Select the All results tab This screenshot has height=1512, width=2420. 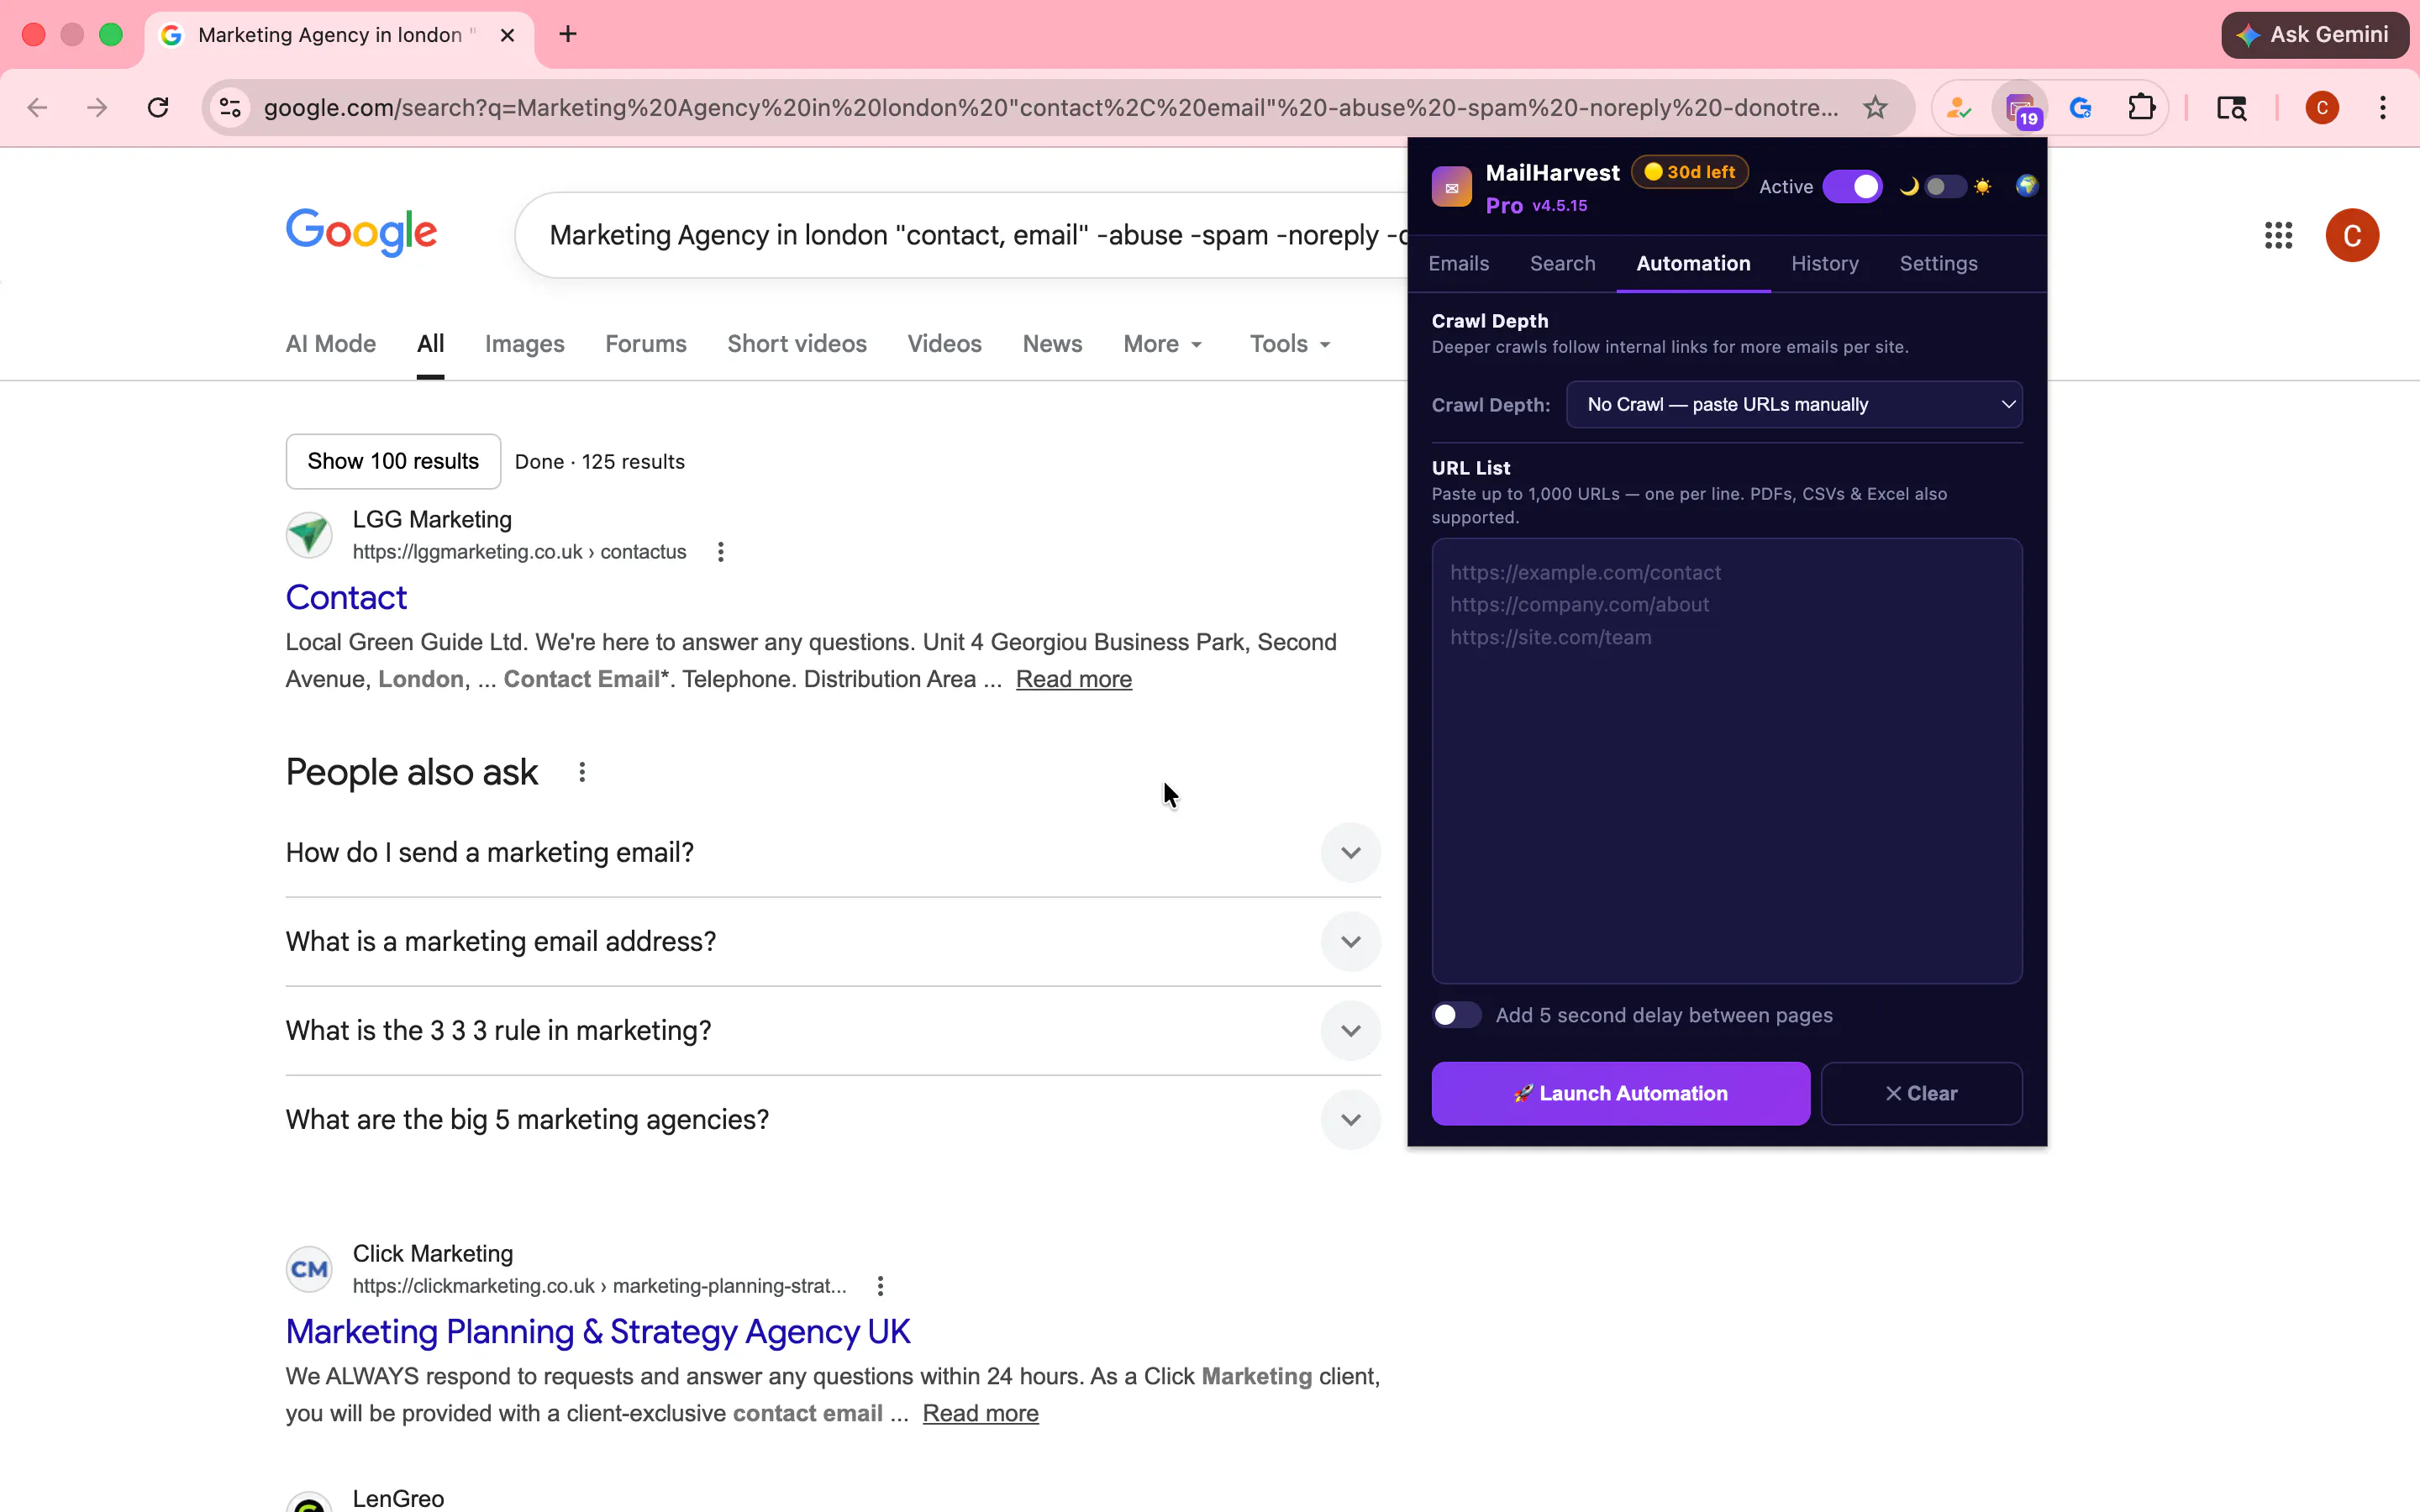point(430,344)
